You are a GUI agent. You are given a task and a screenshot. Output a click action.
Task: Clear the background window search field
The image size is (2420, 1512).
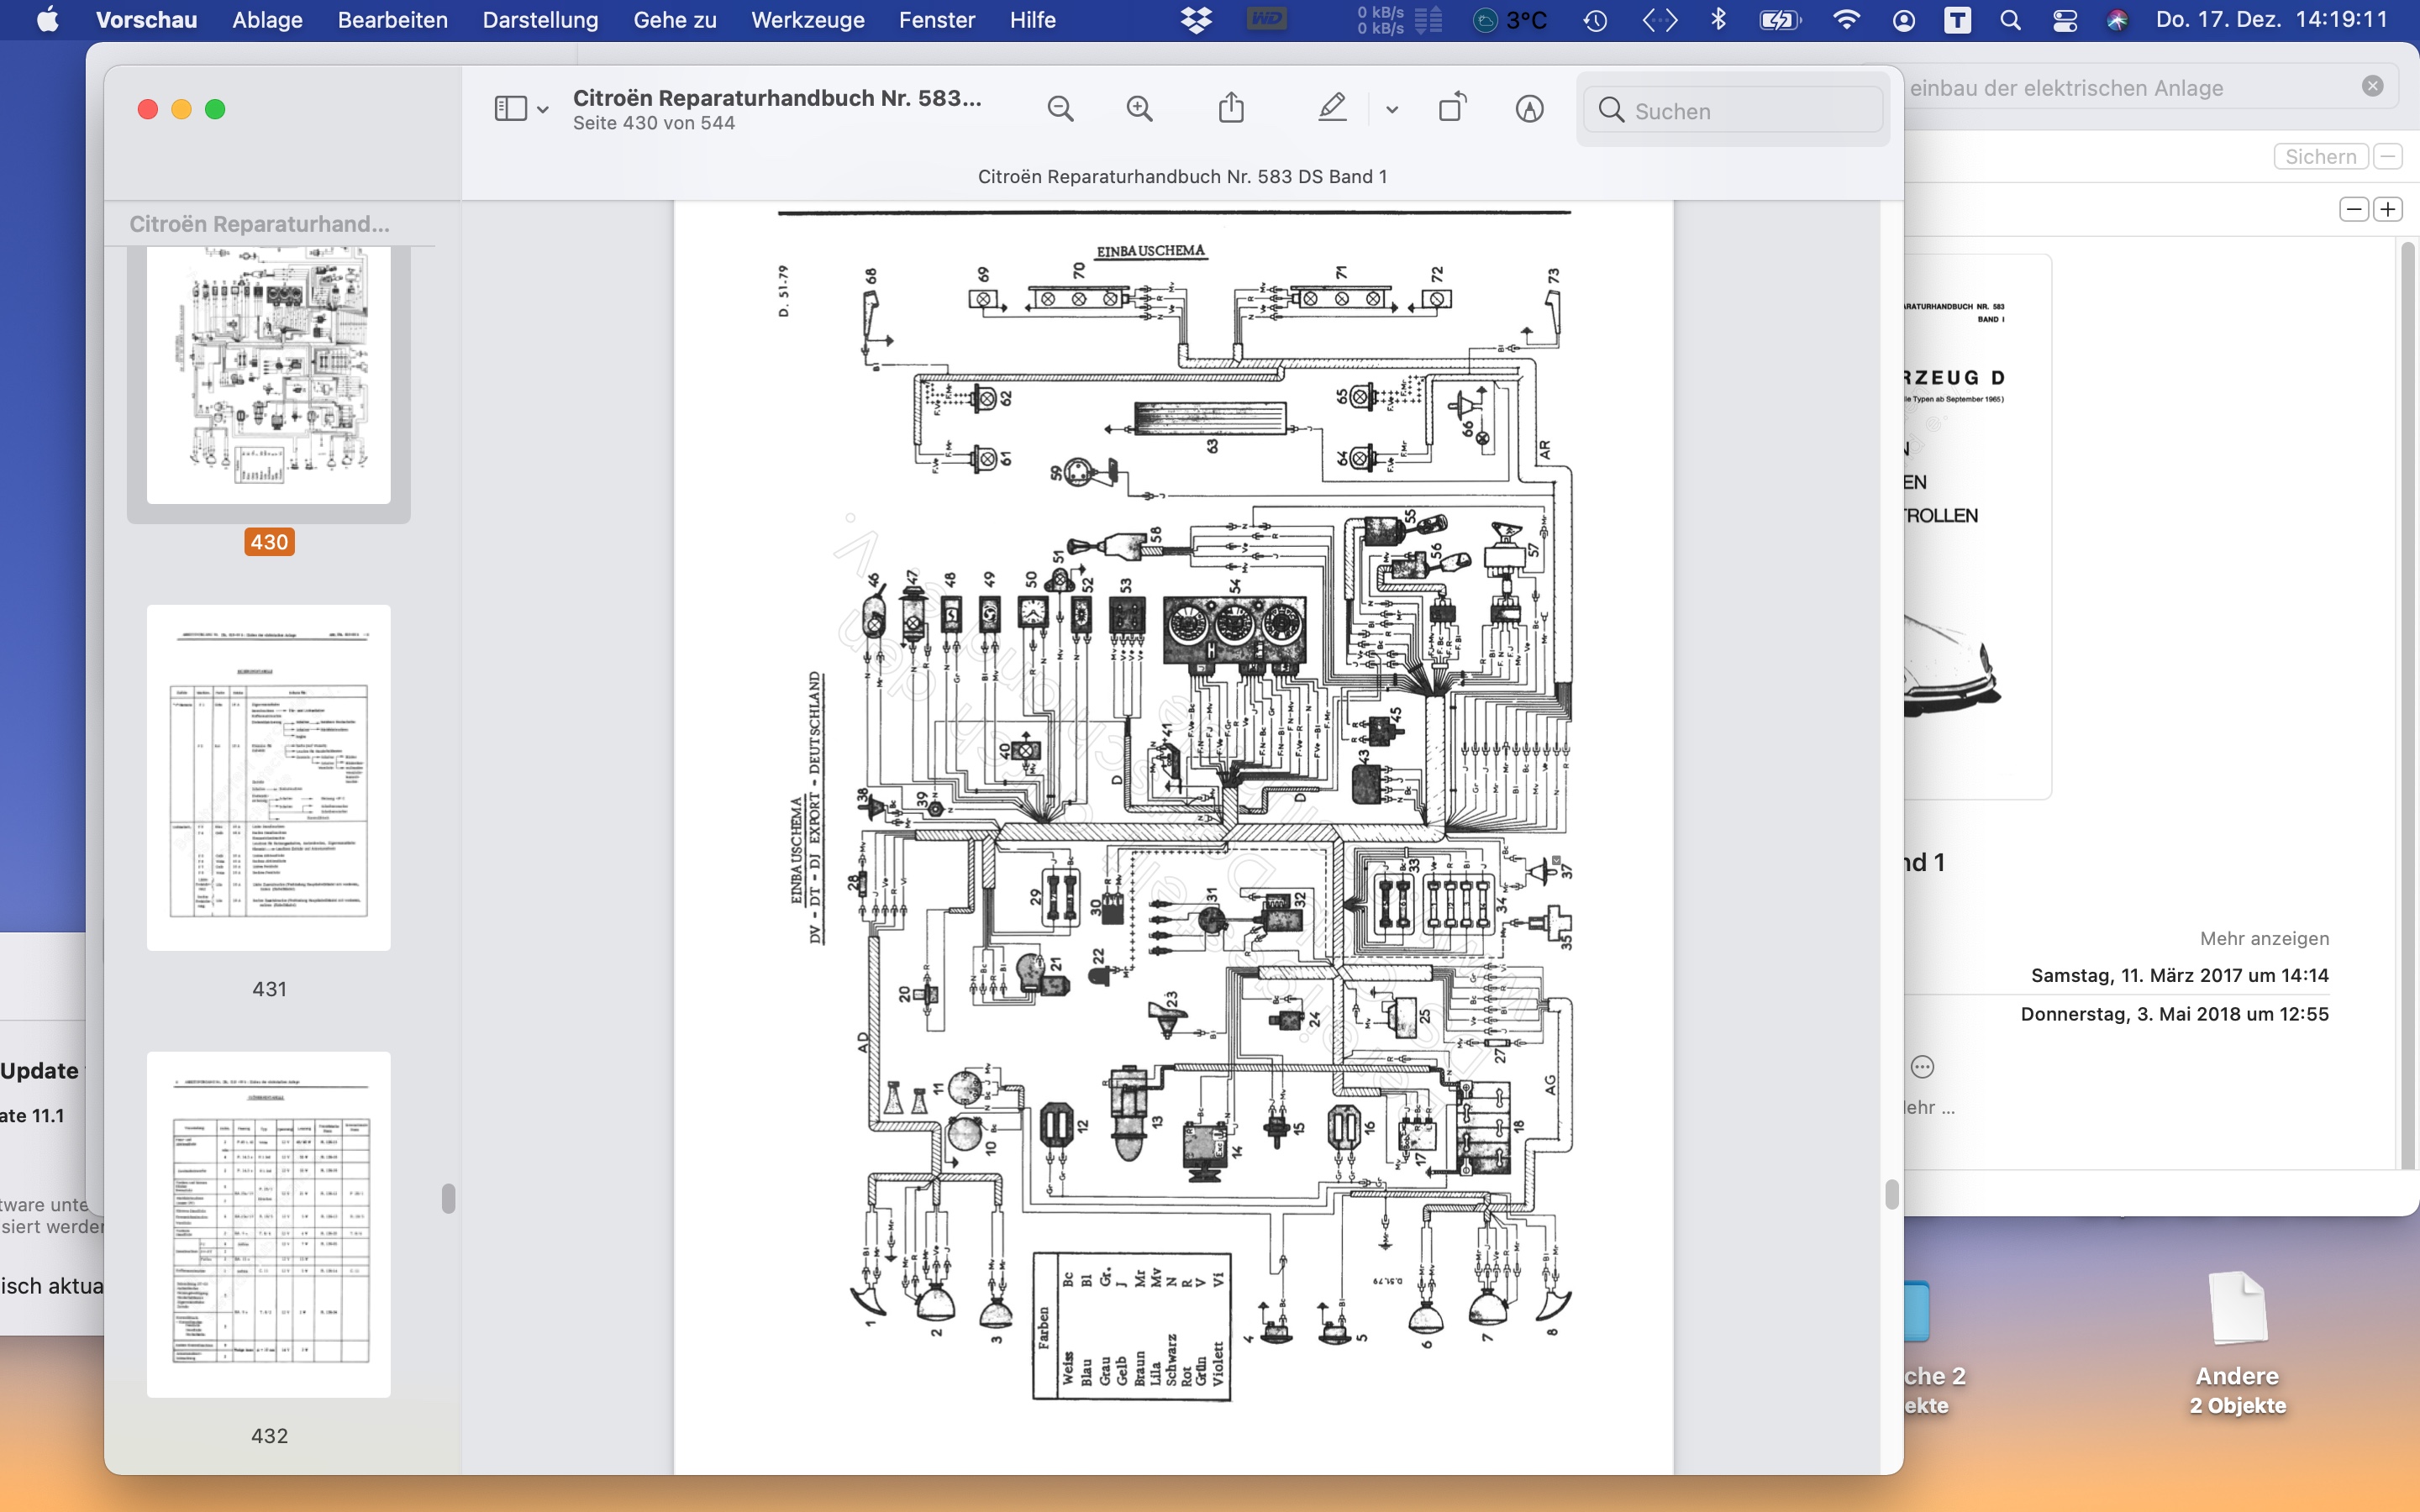tap(2372, 86)
